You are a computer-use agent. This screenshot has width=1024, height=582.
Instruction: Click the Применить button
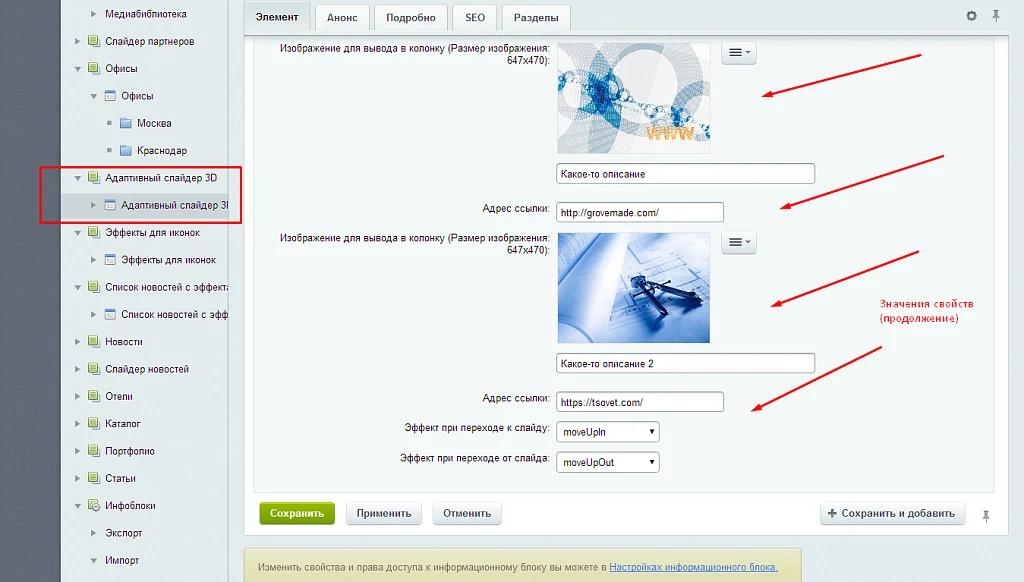pyautogui.click(x=384, y=513)
